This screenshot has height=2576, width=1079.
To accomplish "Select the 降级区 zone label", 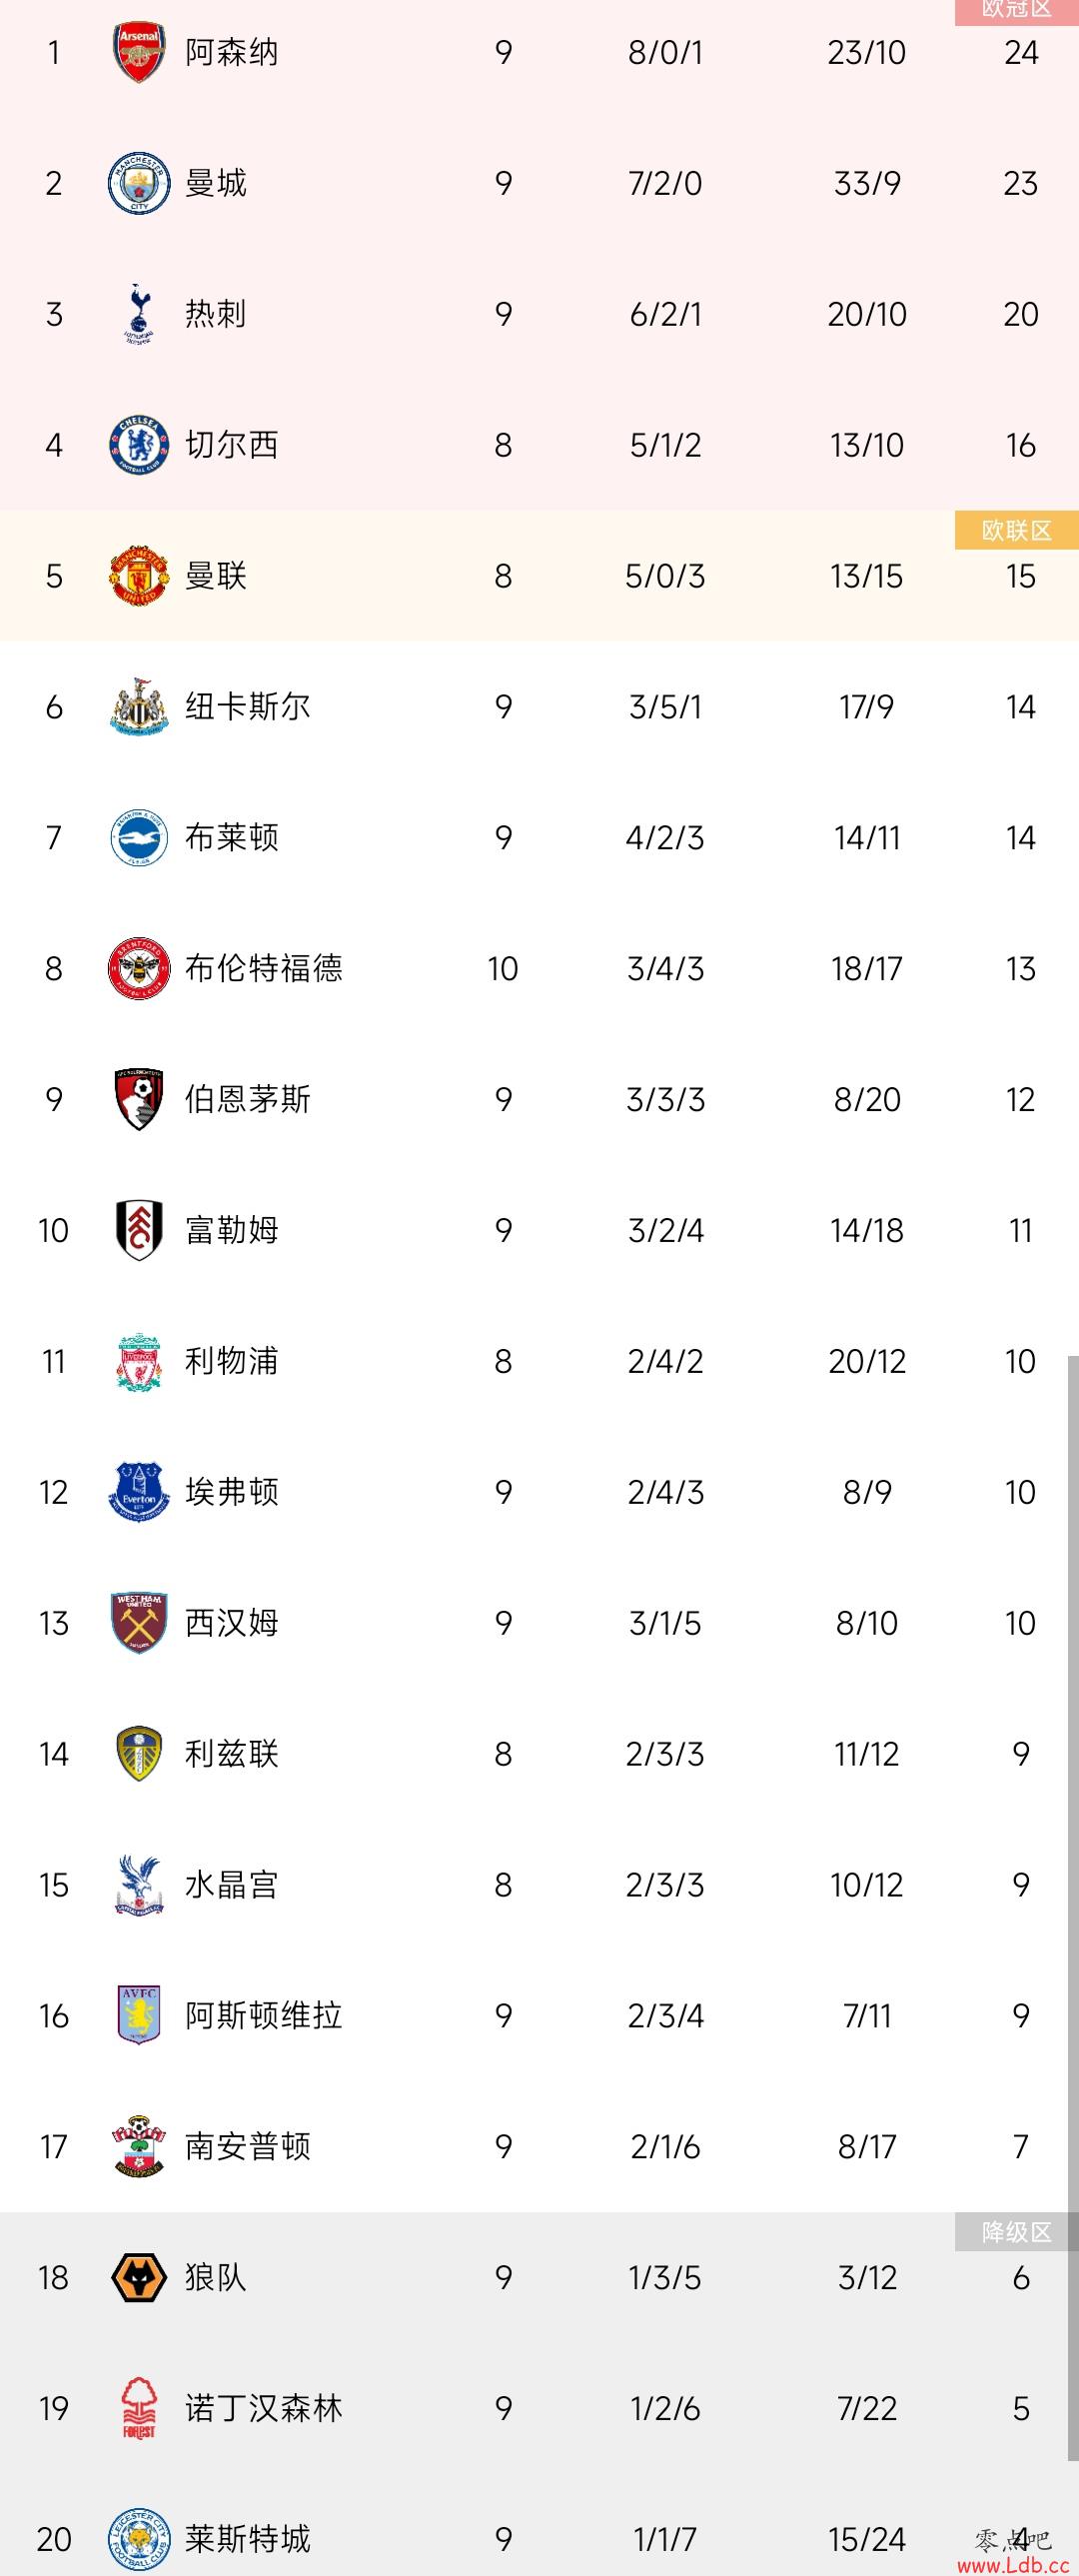I will tap(1016, 2232).
